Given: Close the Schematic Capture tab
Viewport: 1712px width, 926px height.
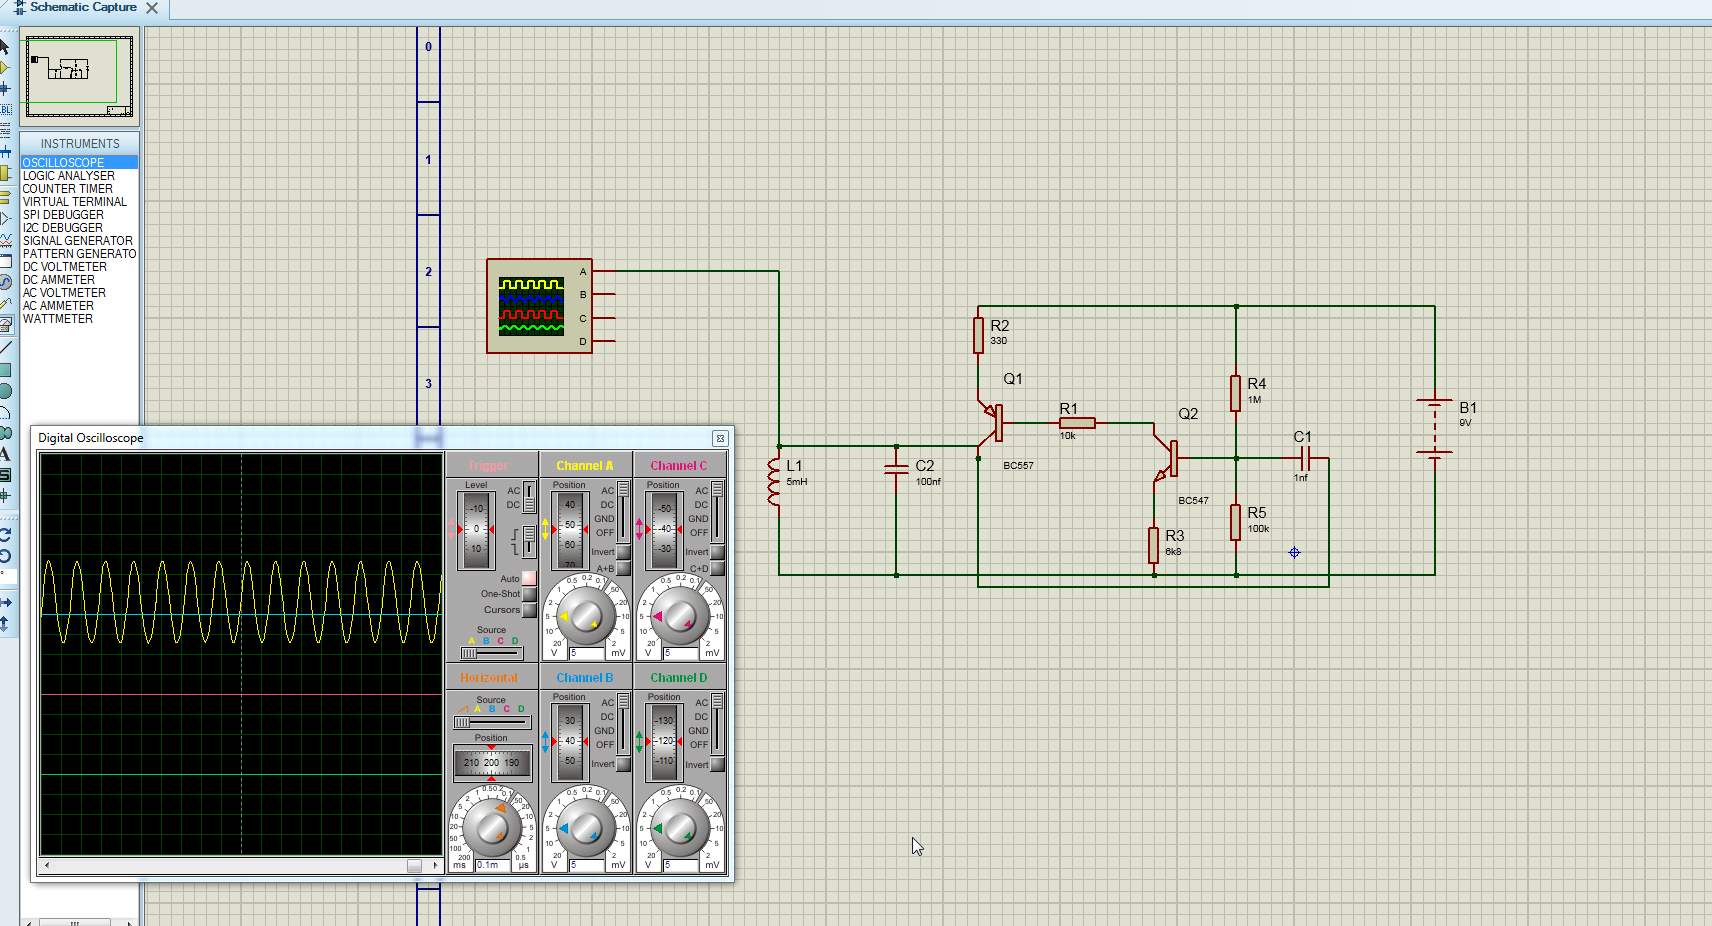Looking at the screenshot, I should point(152,8).
